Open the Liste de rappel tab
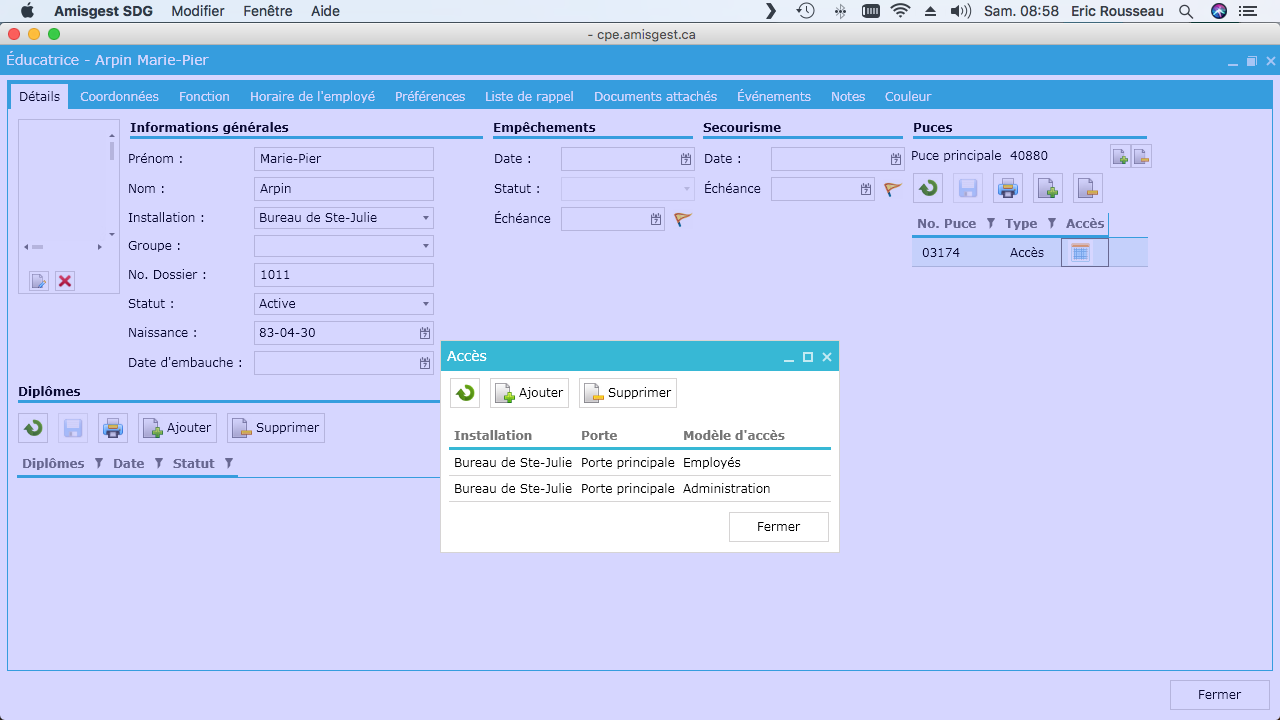 coord(529,97)
